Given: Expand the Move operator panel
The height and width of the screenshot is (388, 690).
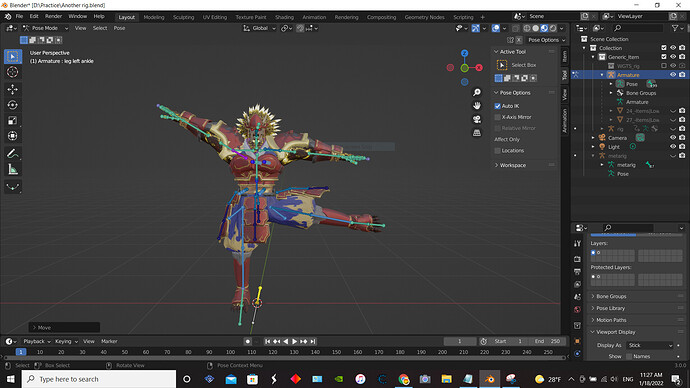Looking at the screenshot, I should click(64, 328).
